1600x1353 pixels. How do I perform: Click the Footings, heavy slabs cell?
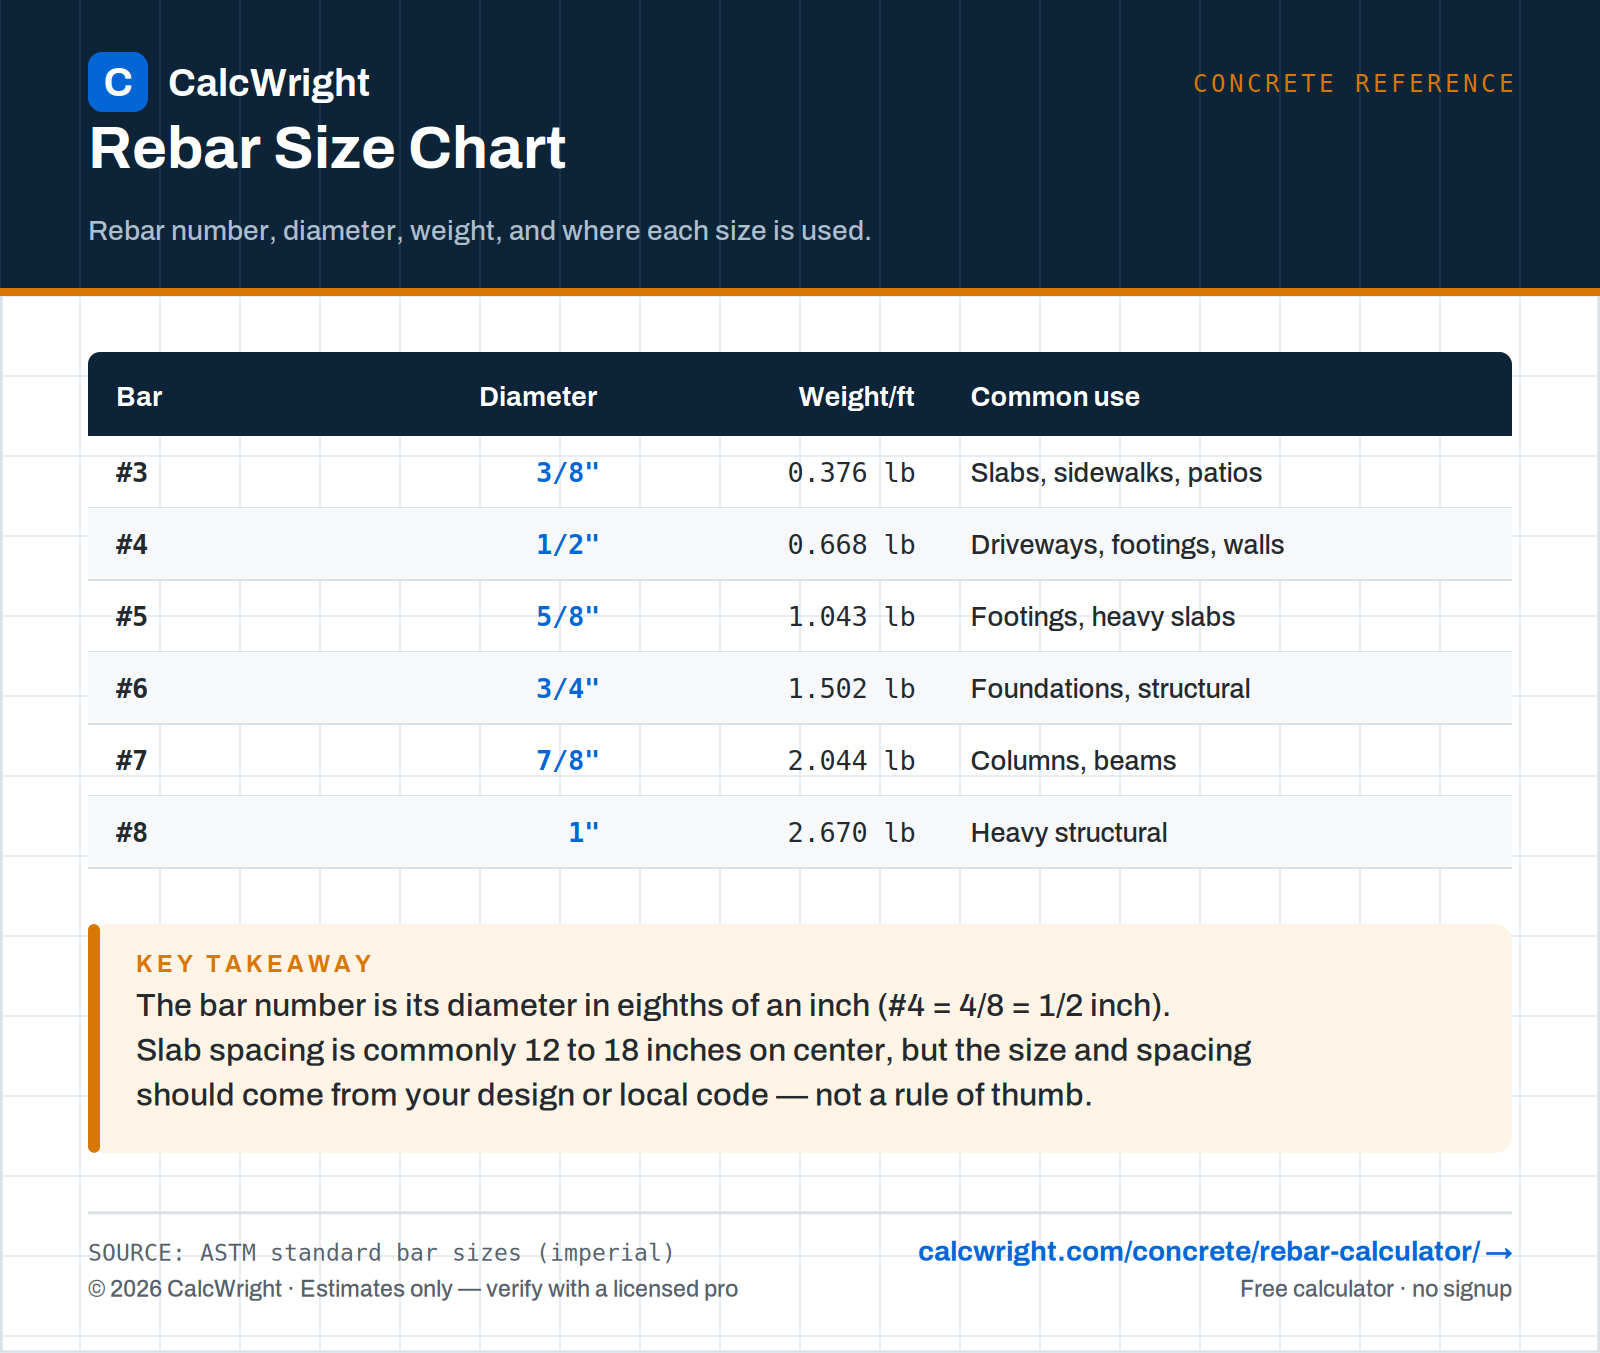point(1103,616)
